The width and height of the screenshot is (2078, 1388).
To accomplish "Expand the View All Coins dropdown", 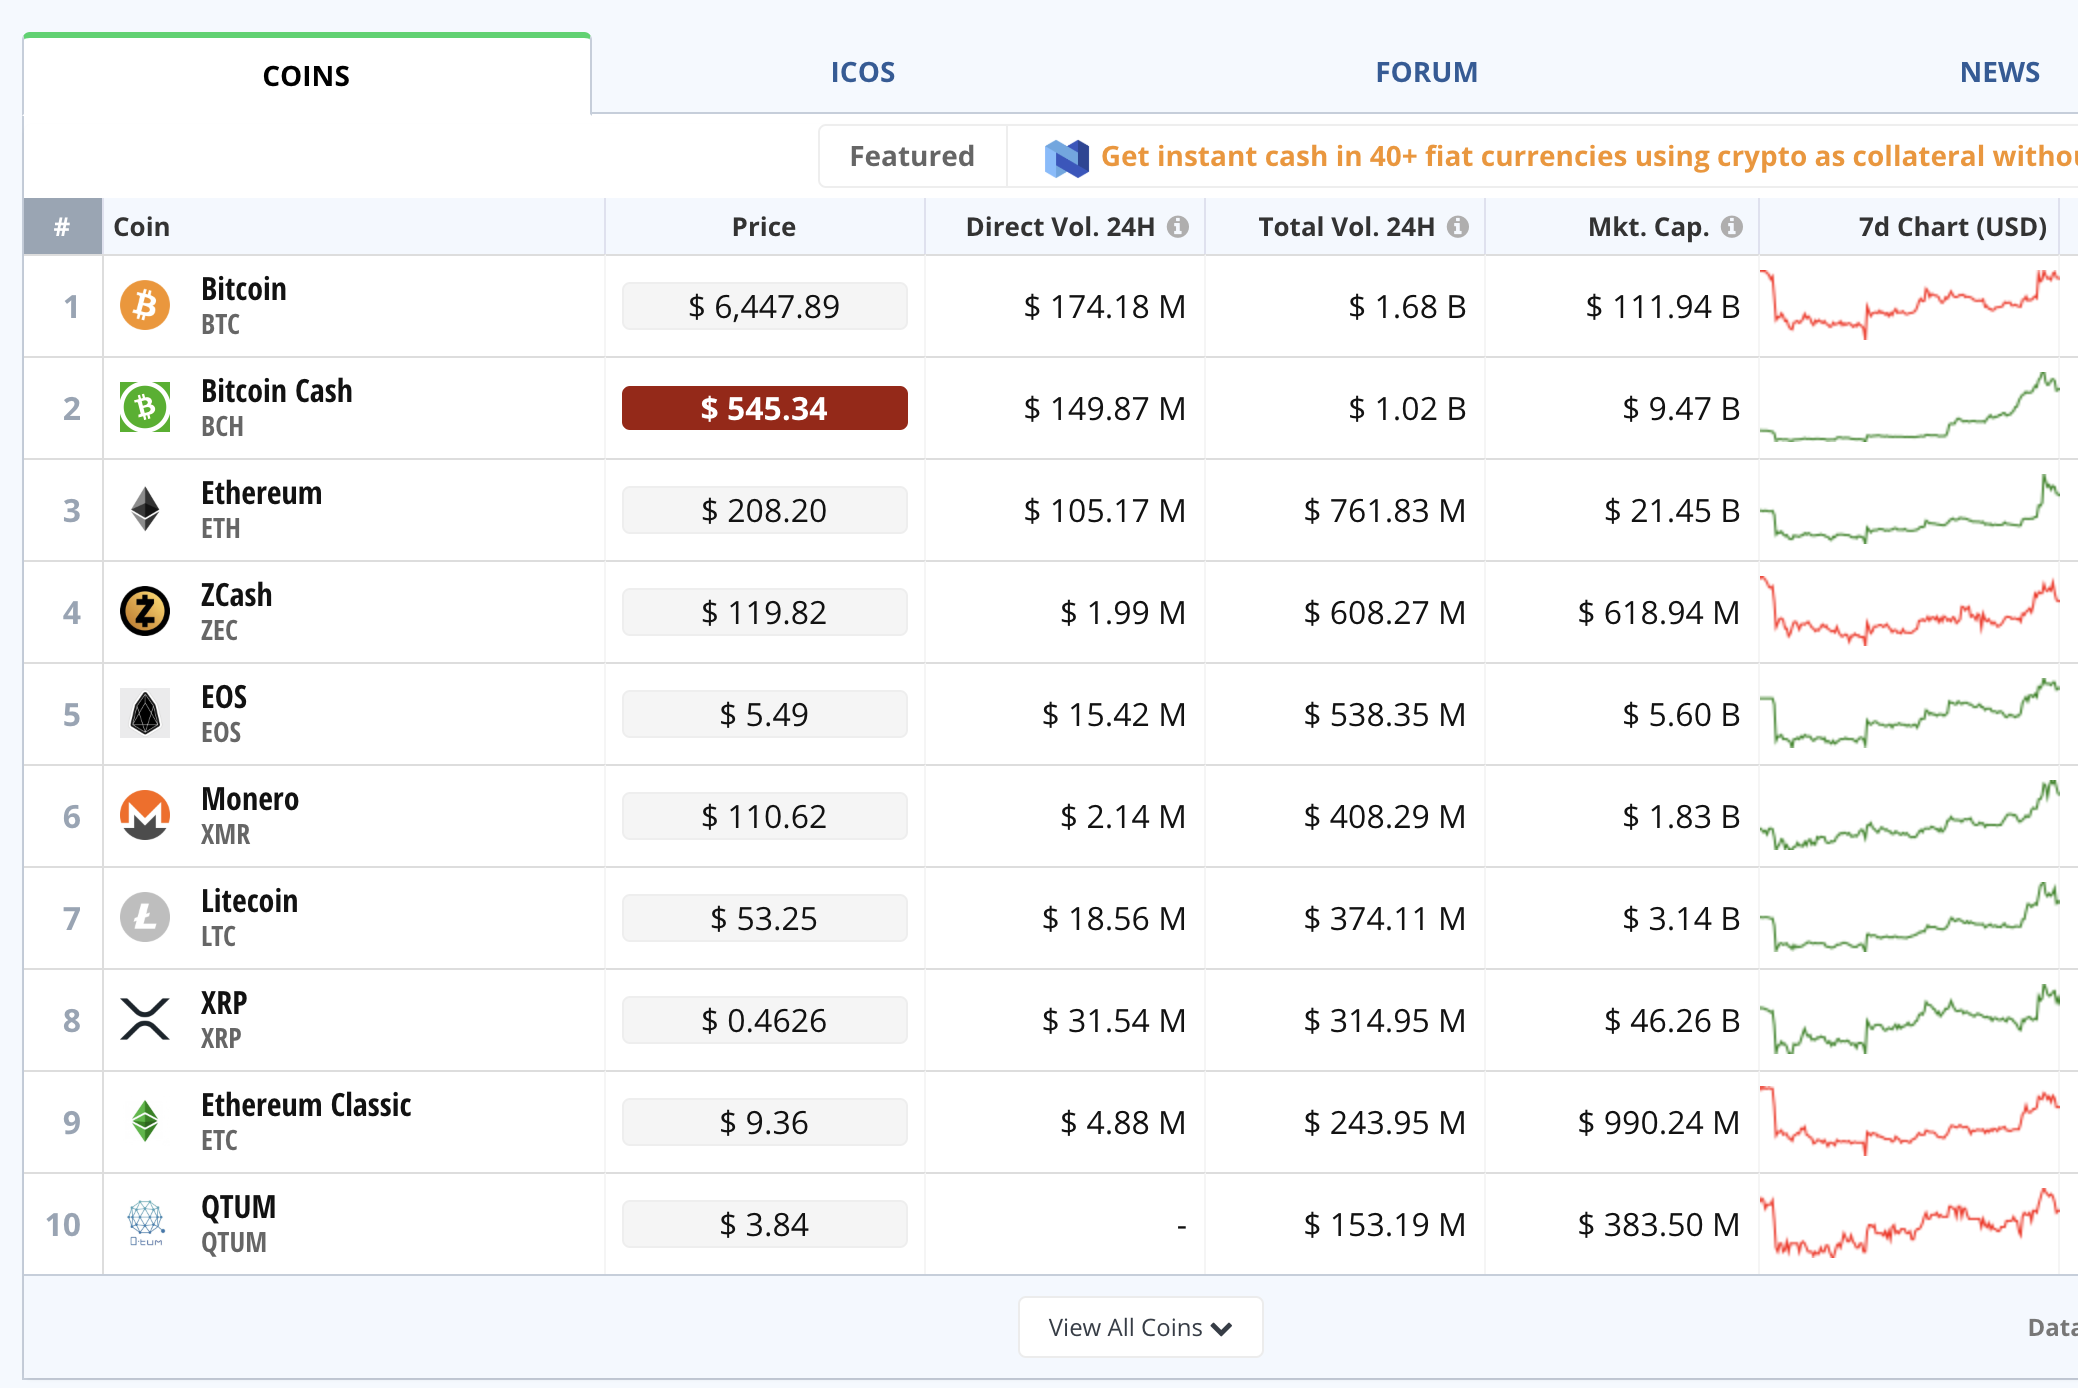I will [1140, 1327].
